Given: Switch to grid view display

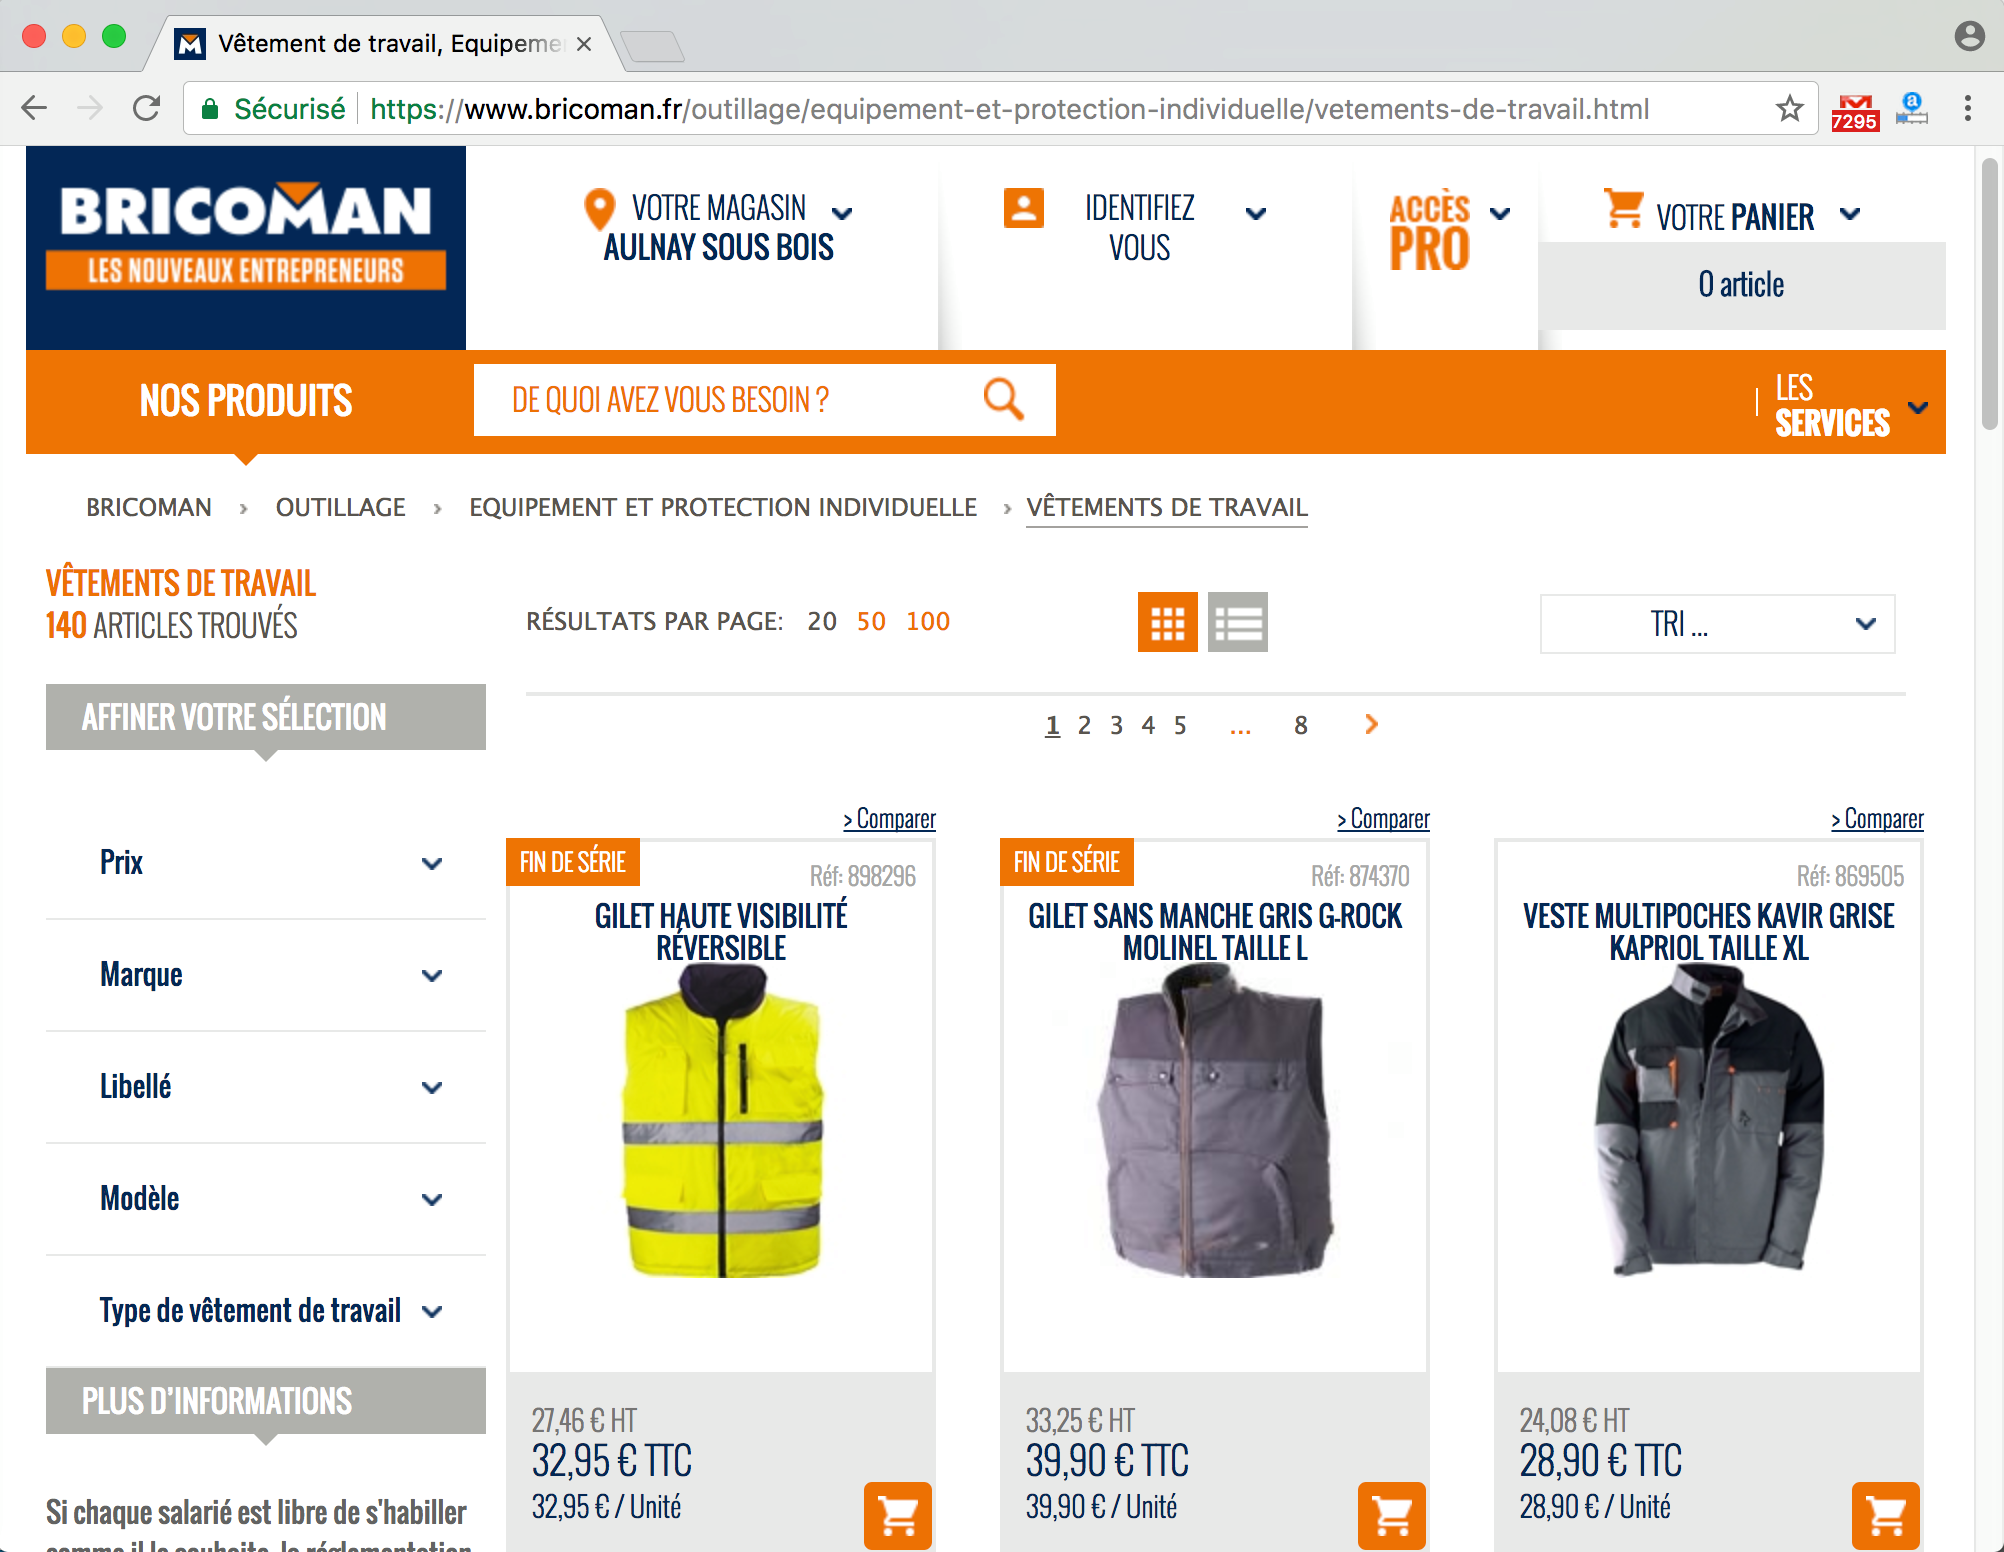Looking at the screenshot, I should tap(1168, 622).
